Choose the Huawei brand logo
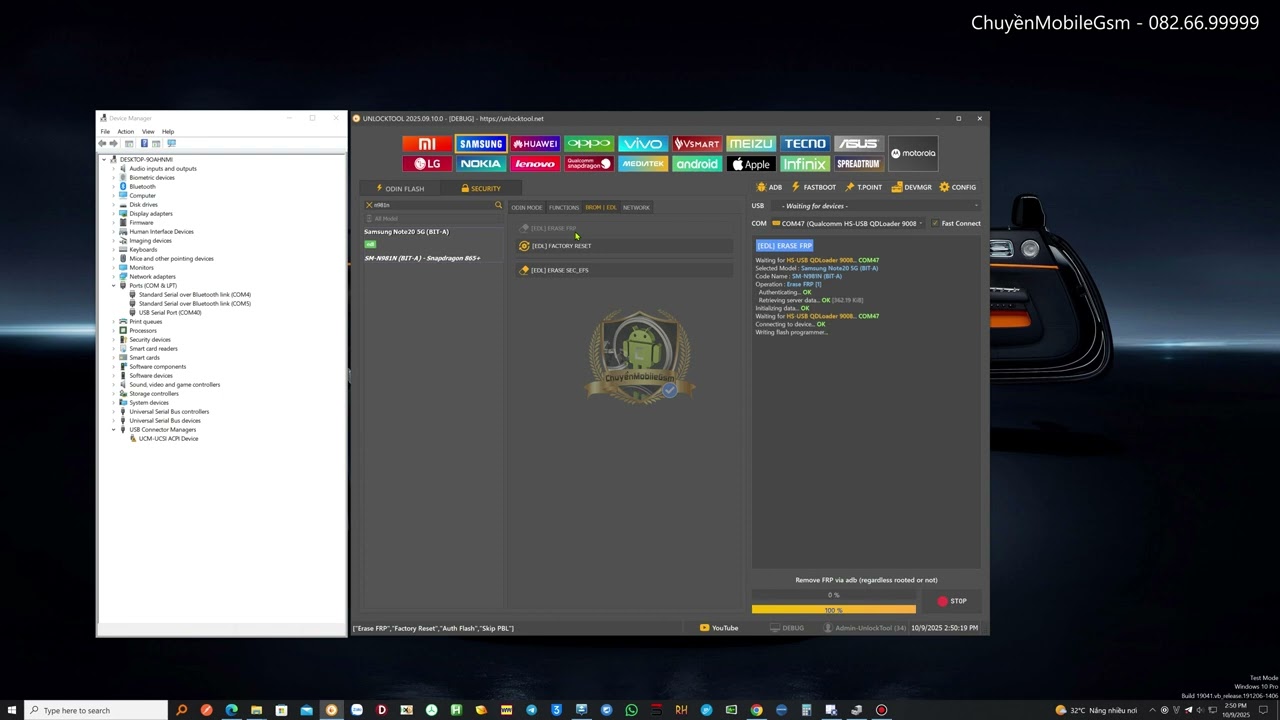This screenshot has width=1280, height=720. (535, 144)
